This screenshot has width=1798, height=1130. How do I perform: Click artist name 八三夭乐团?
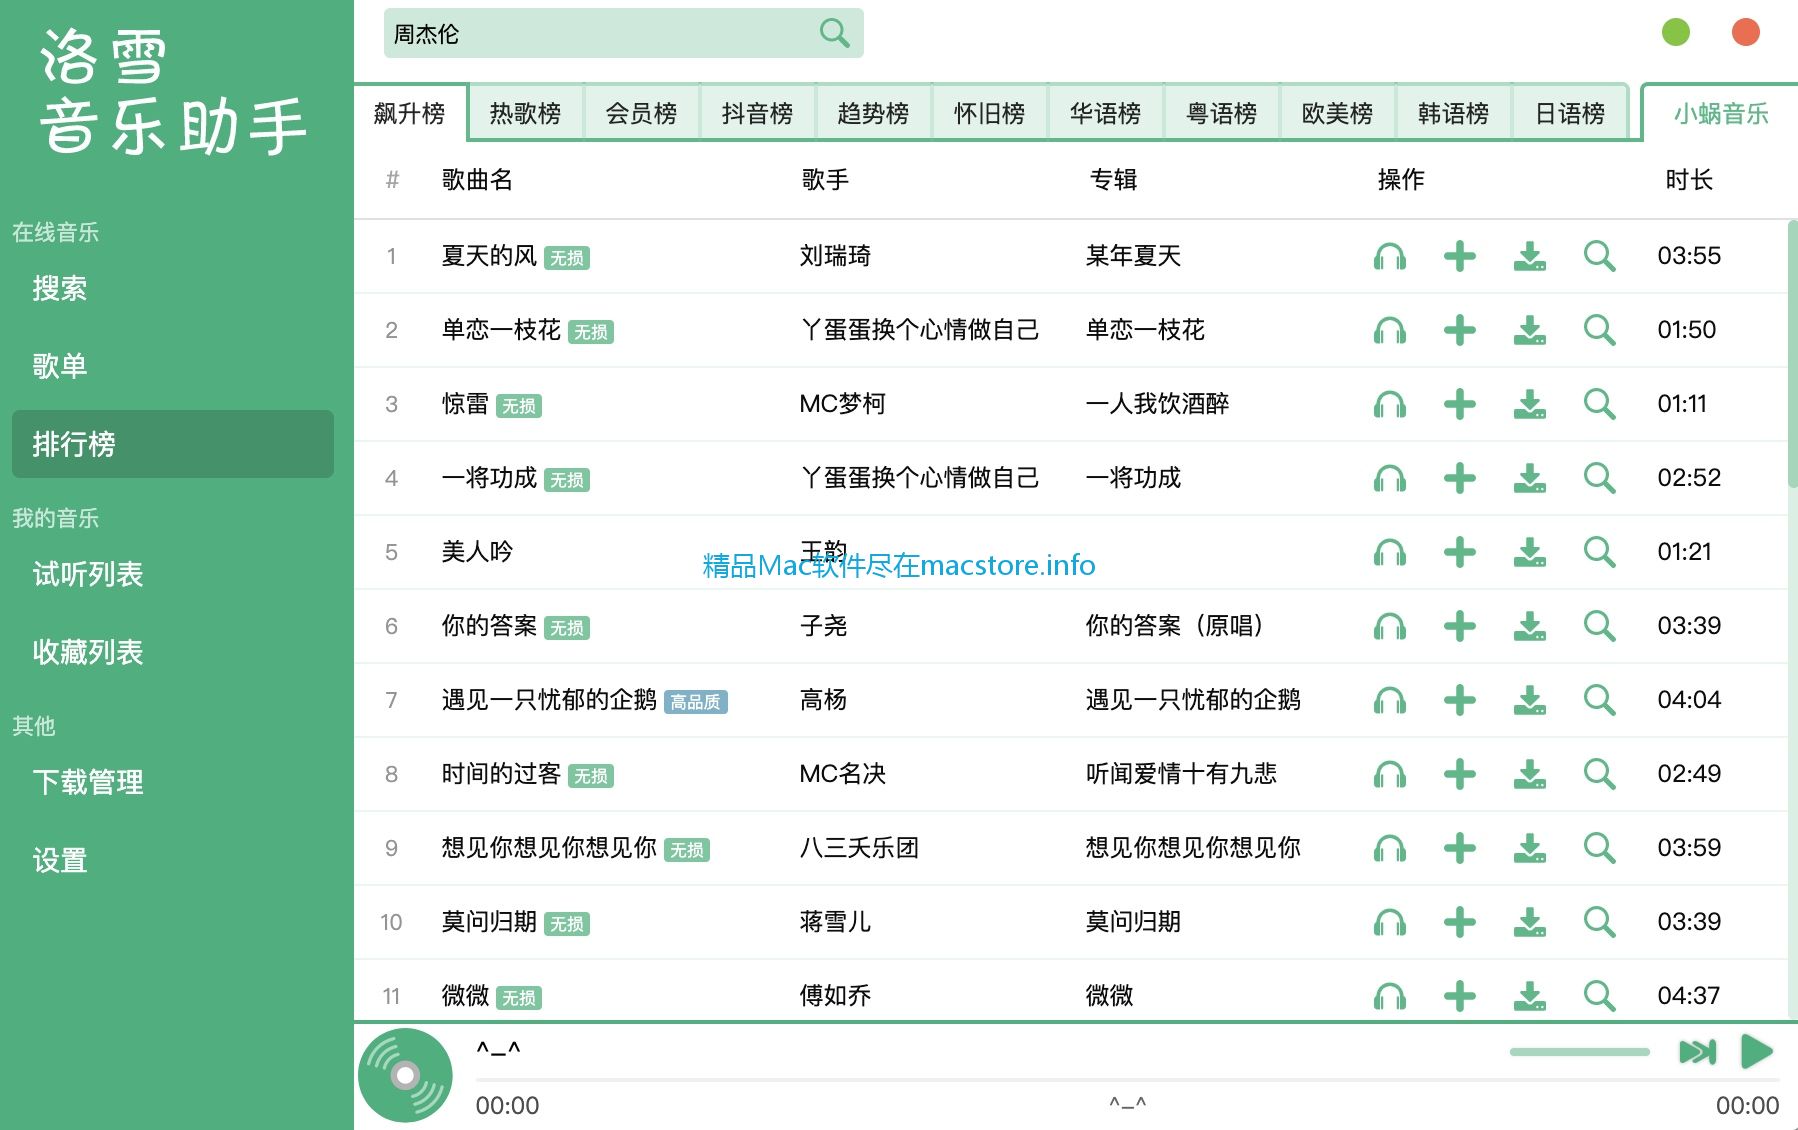(859, 848)
